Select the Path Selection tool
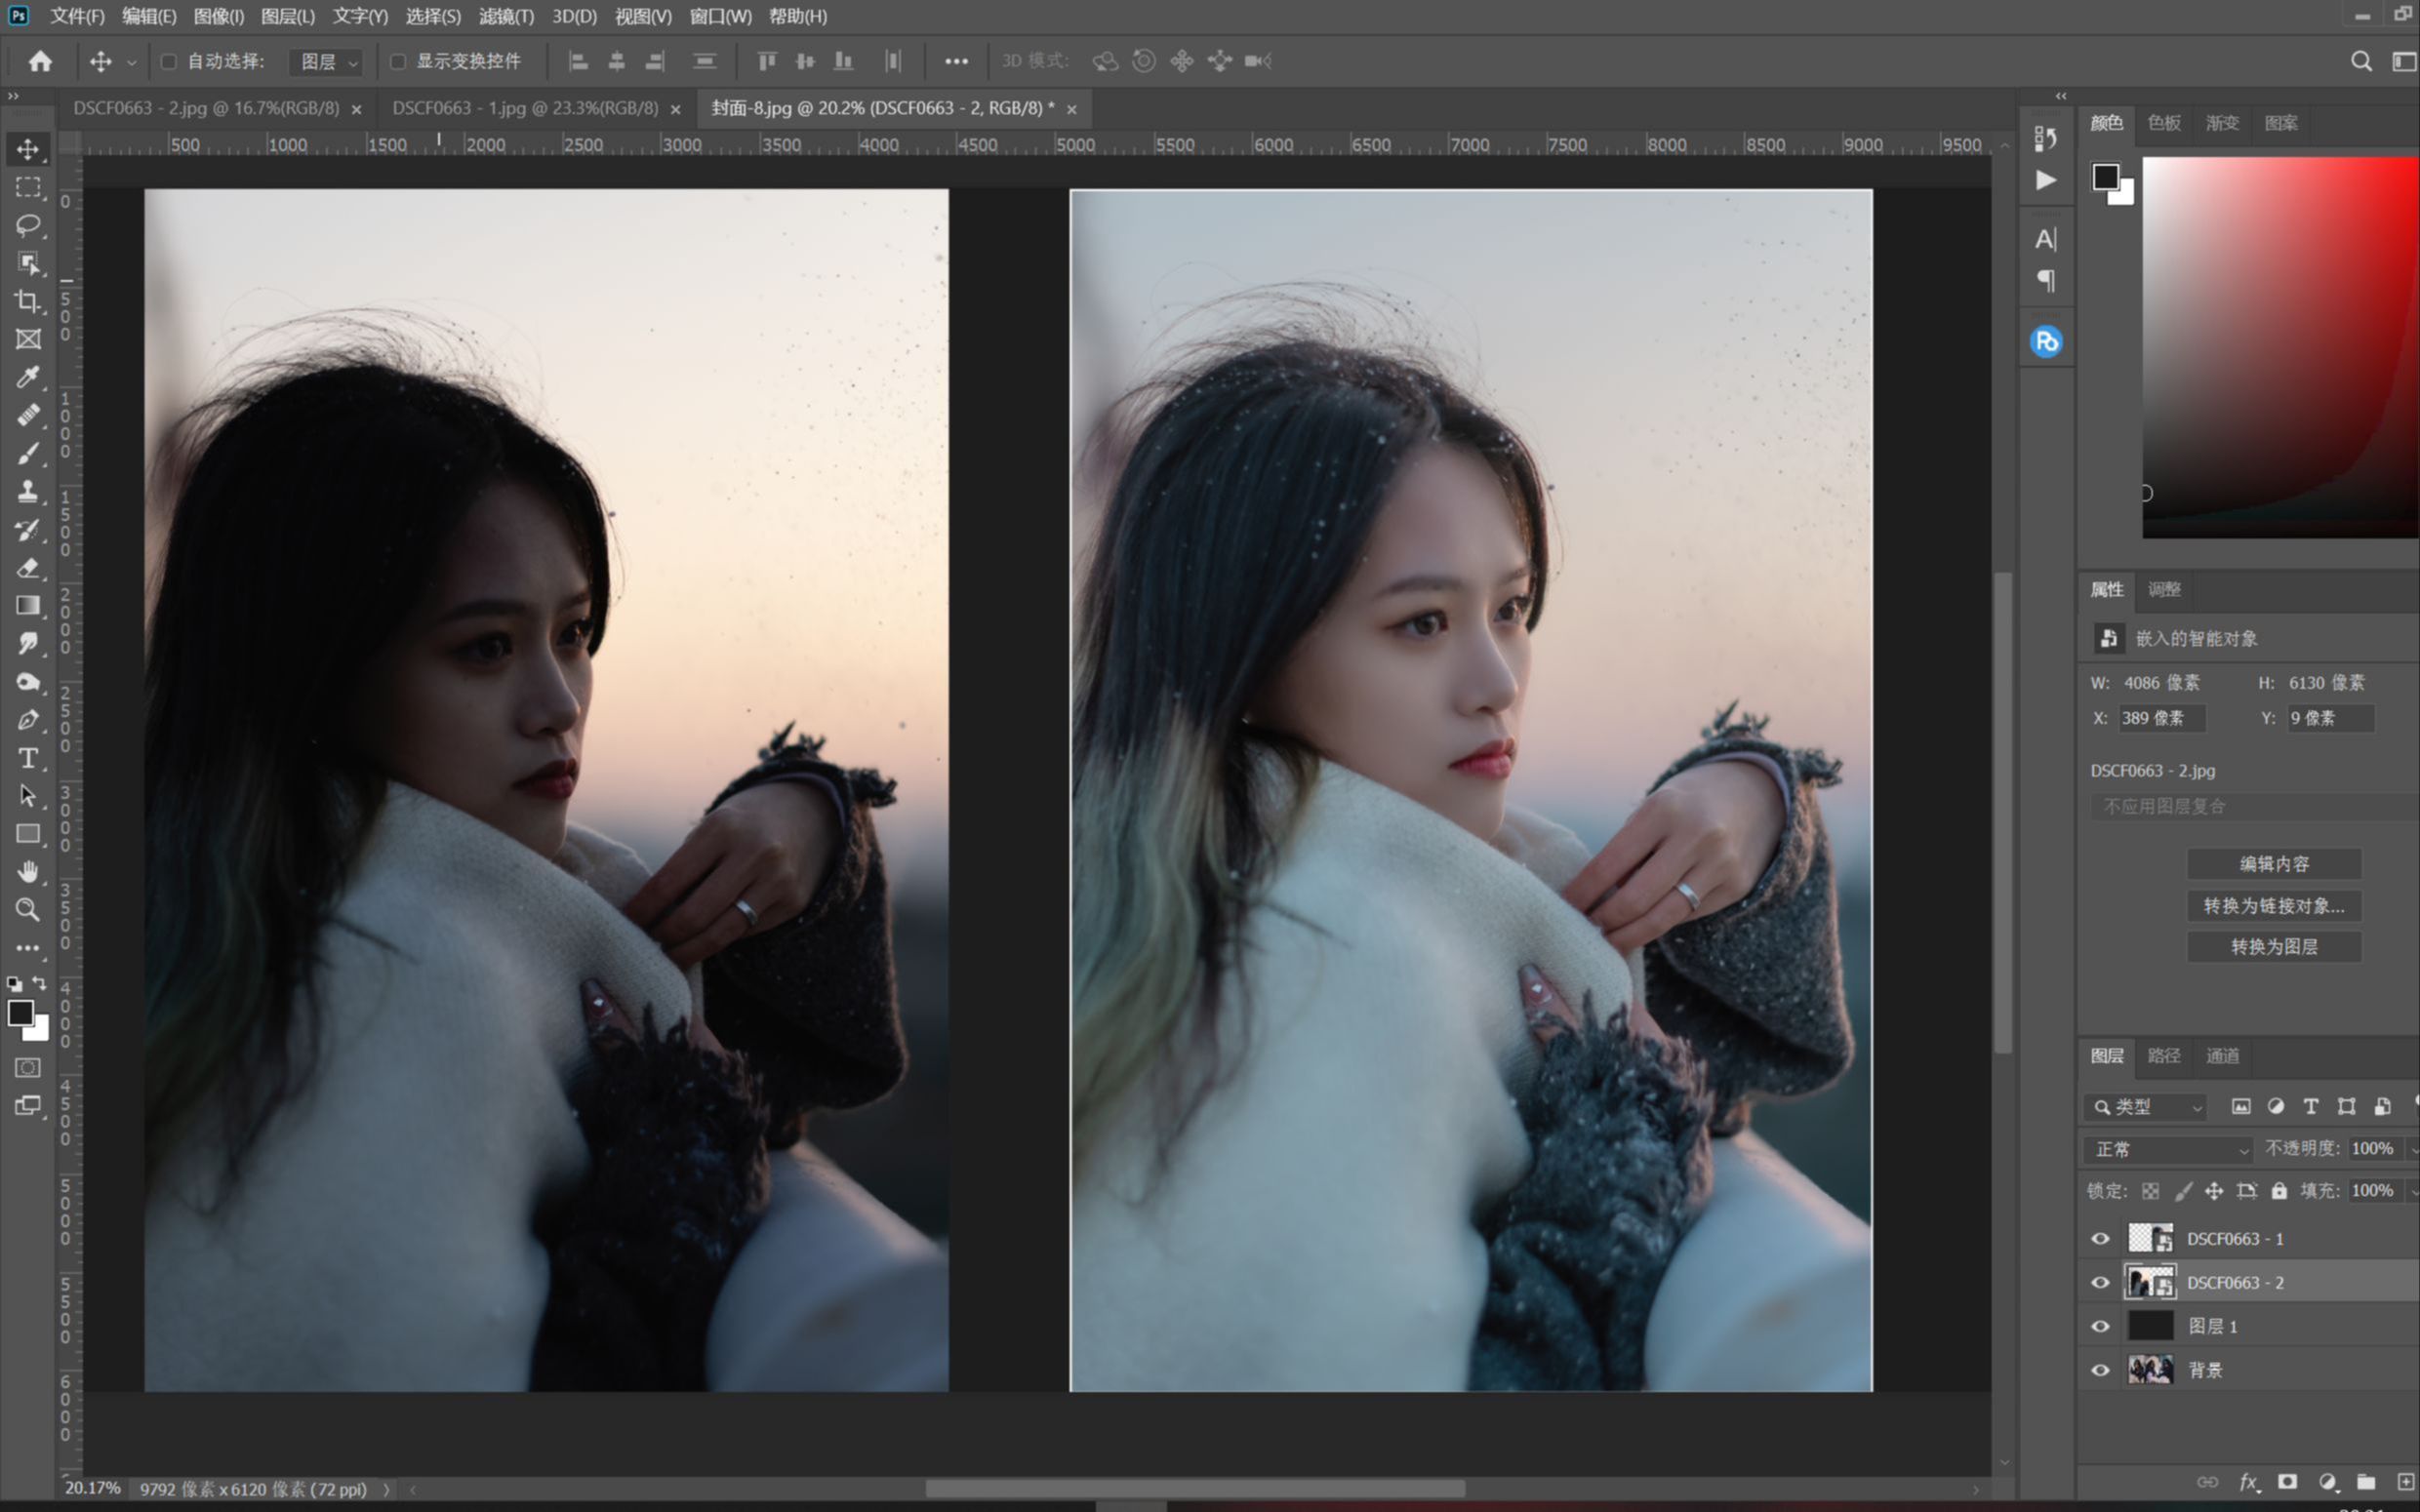2420x1512 pixels. pyautogui.click(x=28, y=796)
